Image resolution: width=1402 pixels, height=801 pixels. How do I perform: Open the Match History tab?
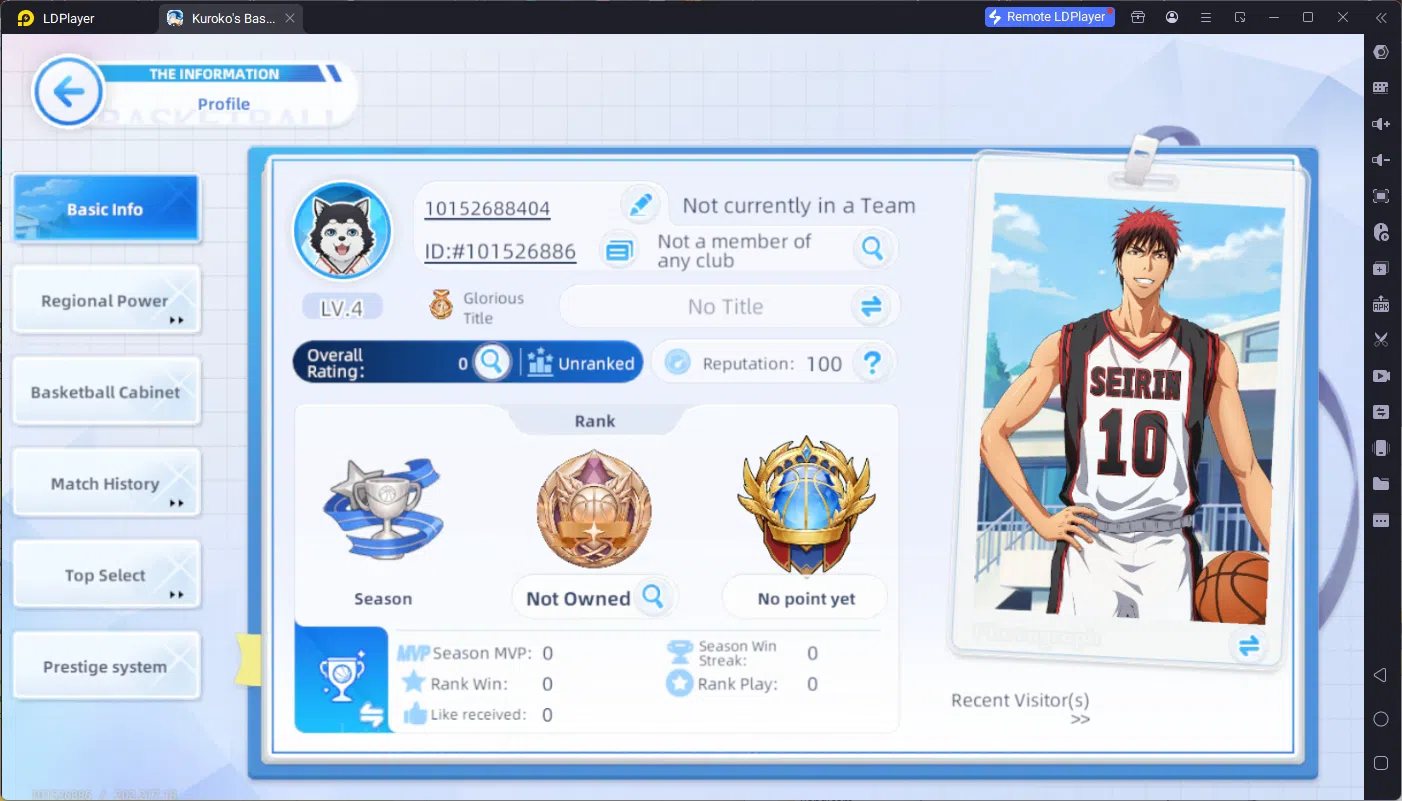tap(106, 483)
